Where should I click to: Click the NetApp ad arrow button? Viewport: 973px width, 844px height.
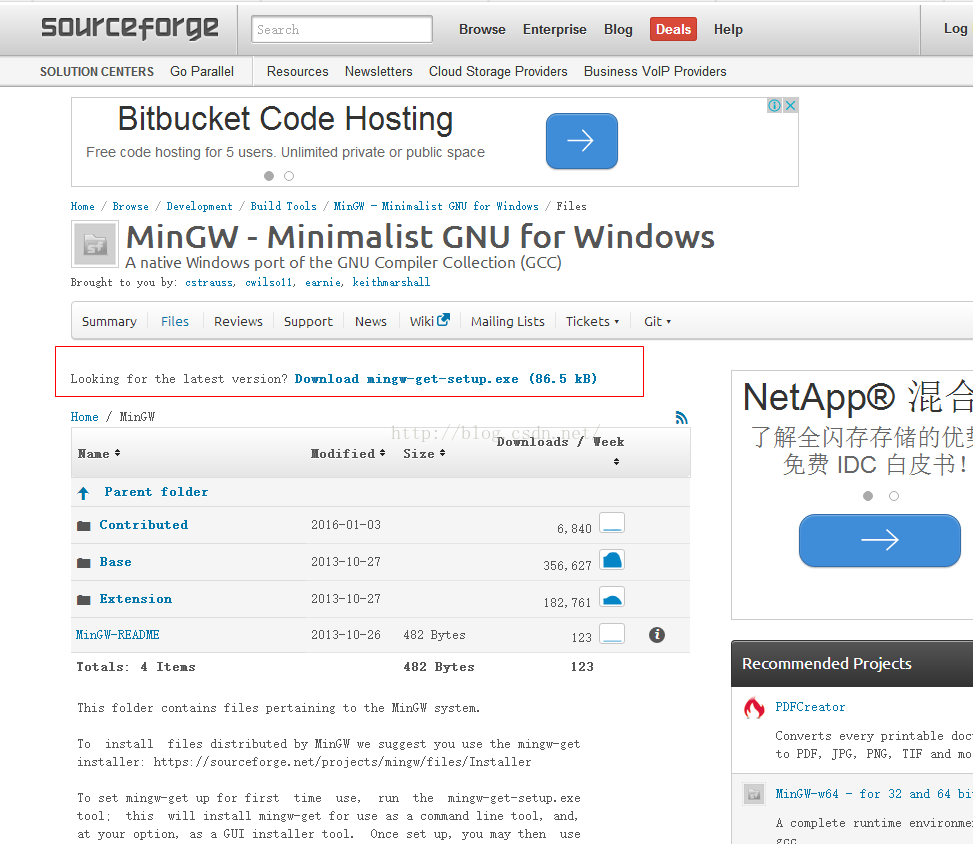[x=880, y=540]
